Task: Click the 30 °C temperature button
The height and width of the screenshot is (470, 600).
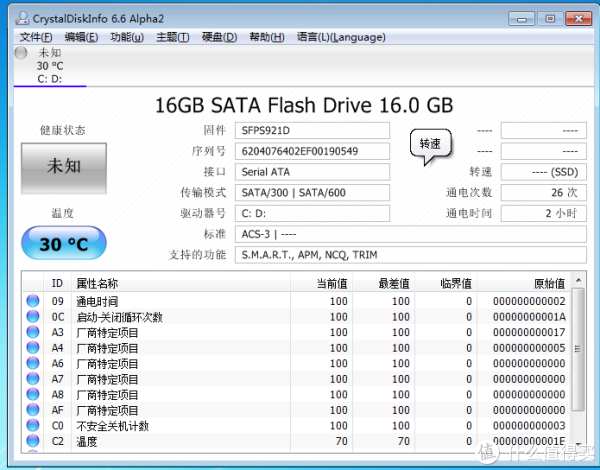Action: click(64, 243)
